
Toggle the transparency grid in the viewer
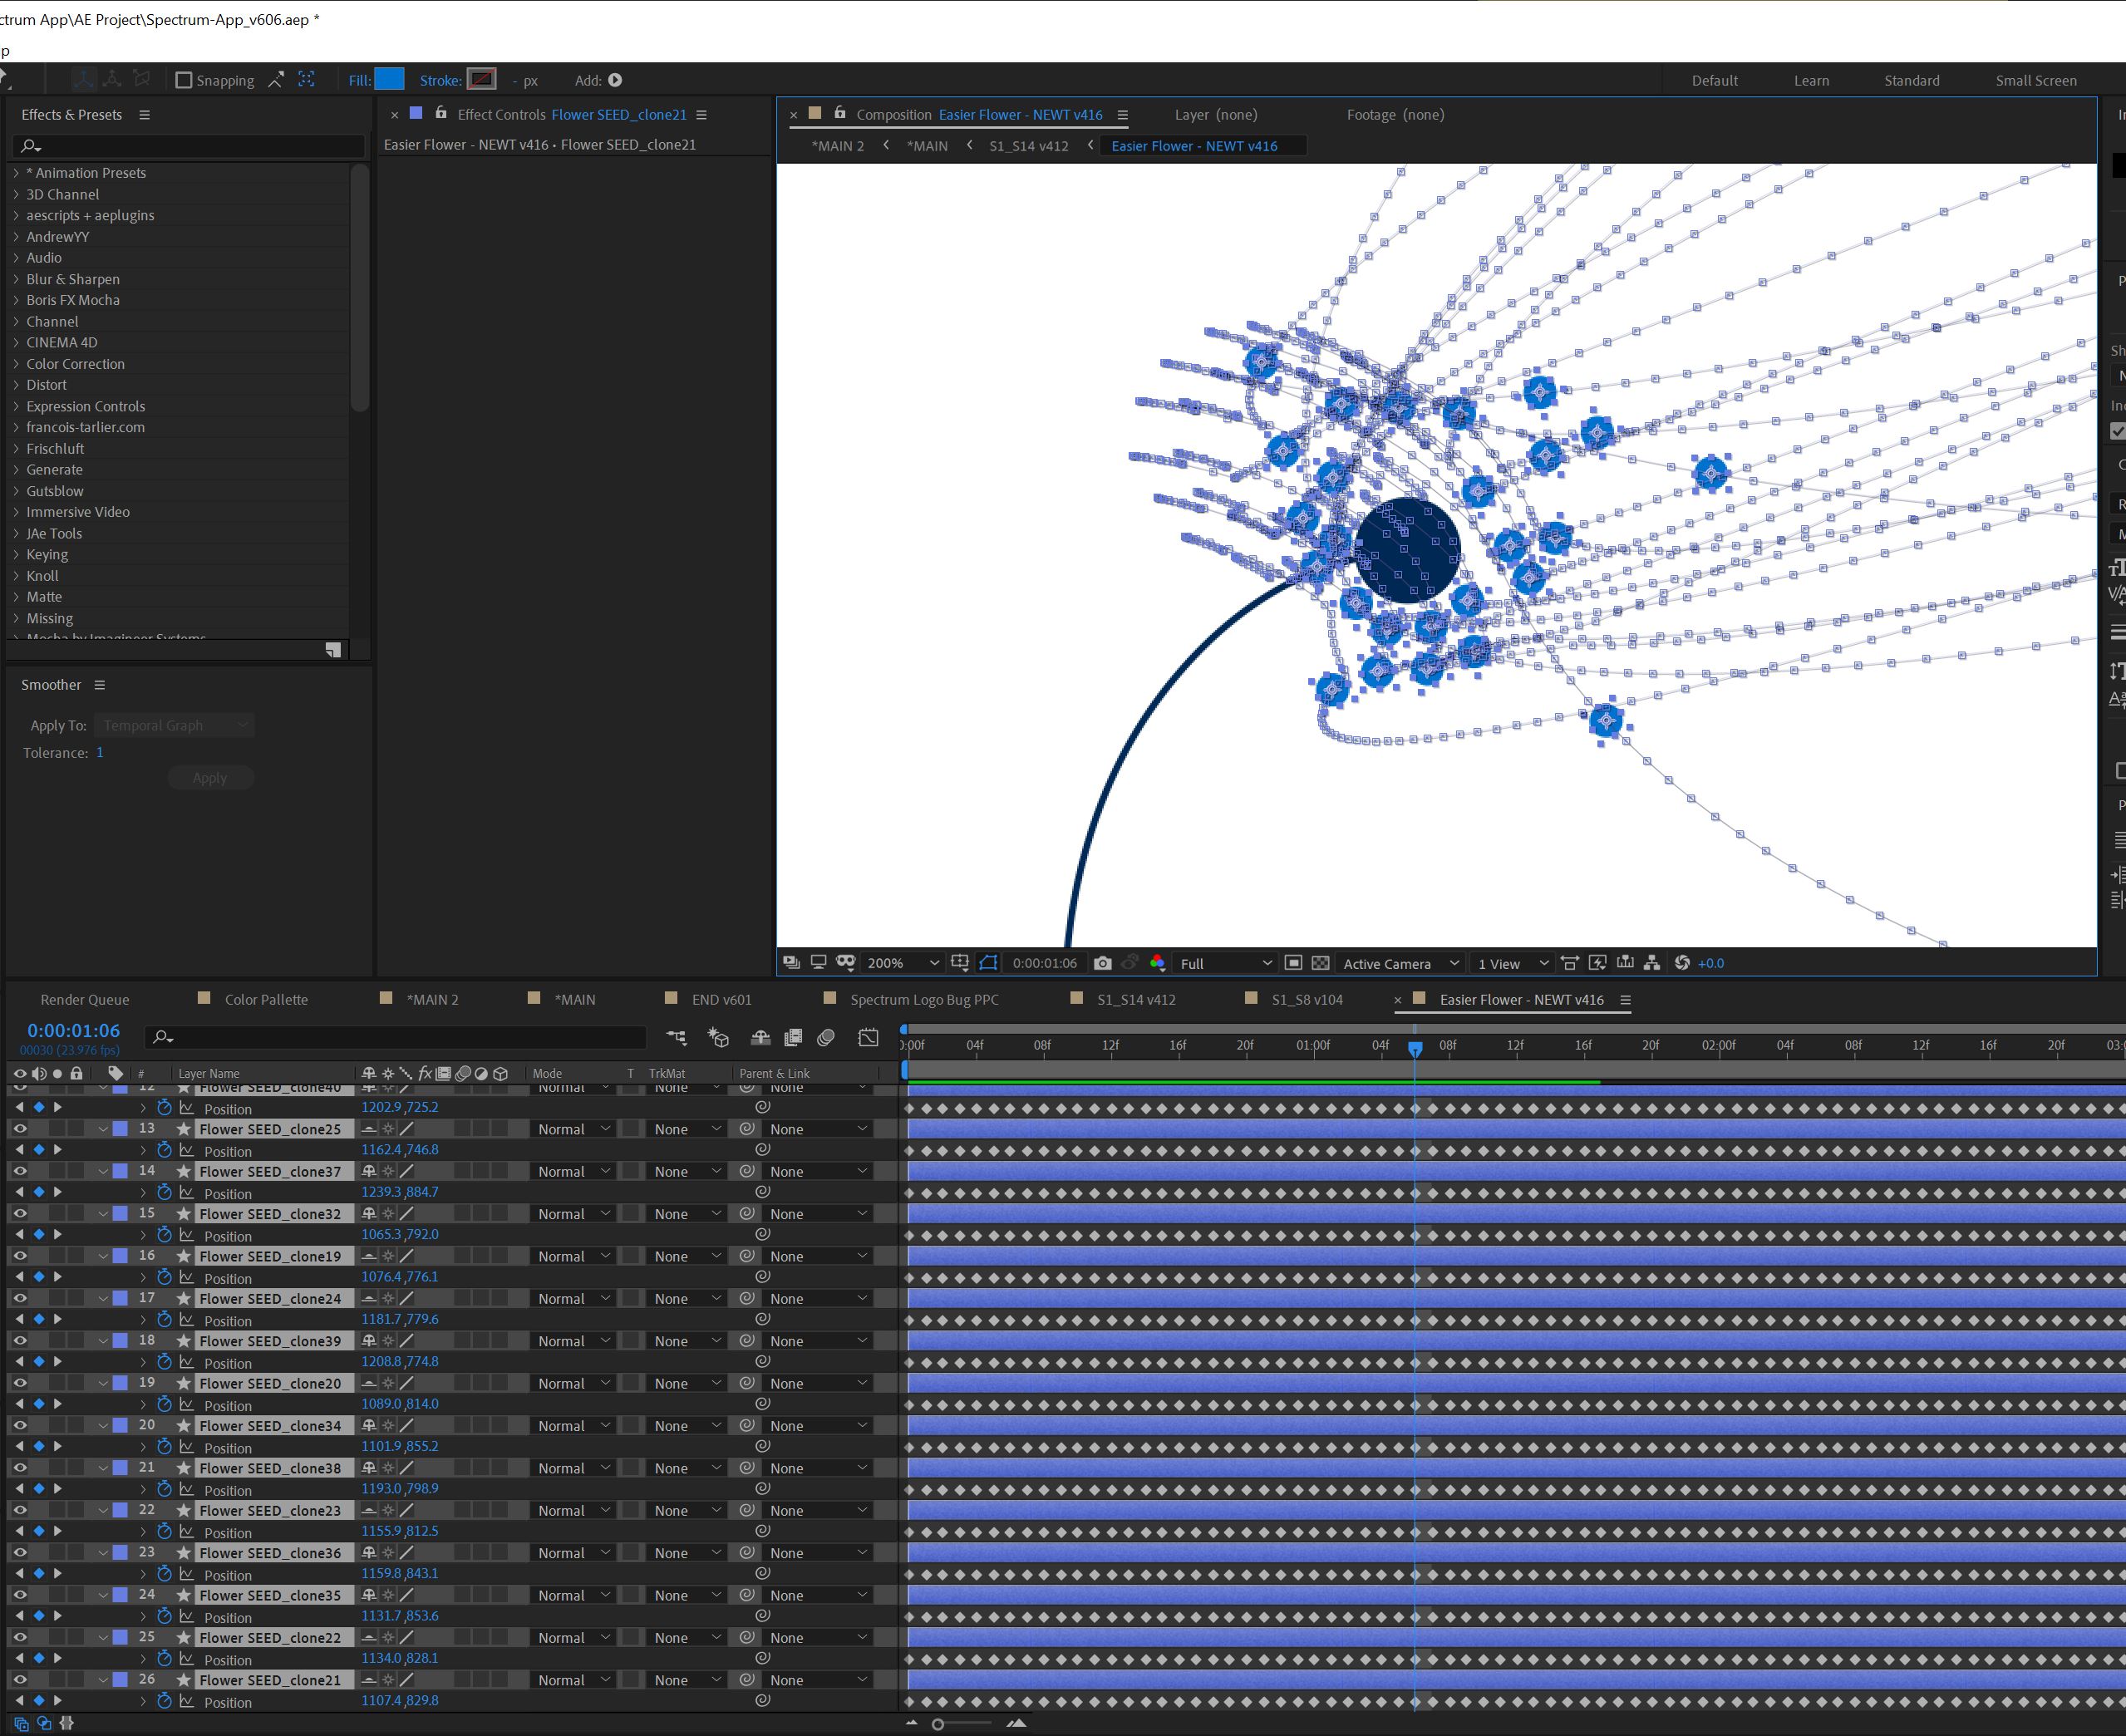point(1321,963)
